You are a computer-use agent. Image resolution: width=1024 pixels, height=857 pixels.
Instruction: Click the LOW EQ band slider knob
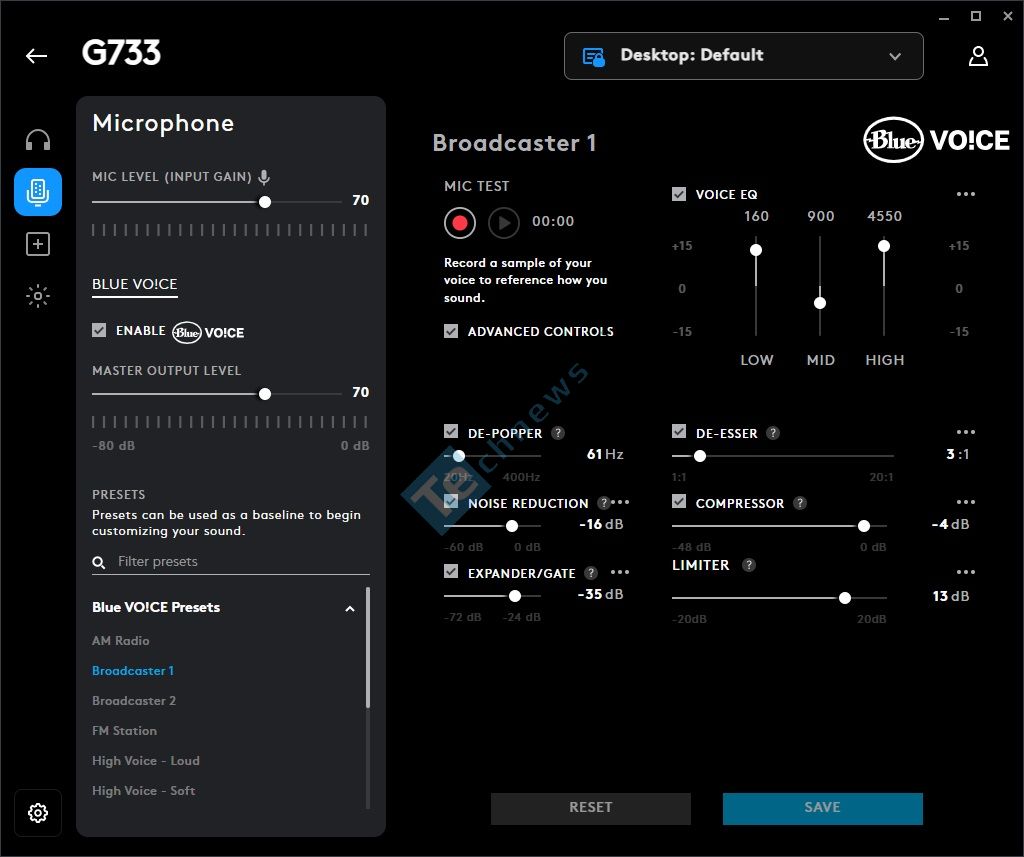(756, 250)
